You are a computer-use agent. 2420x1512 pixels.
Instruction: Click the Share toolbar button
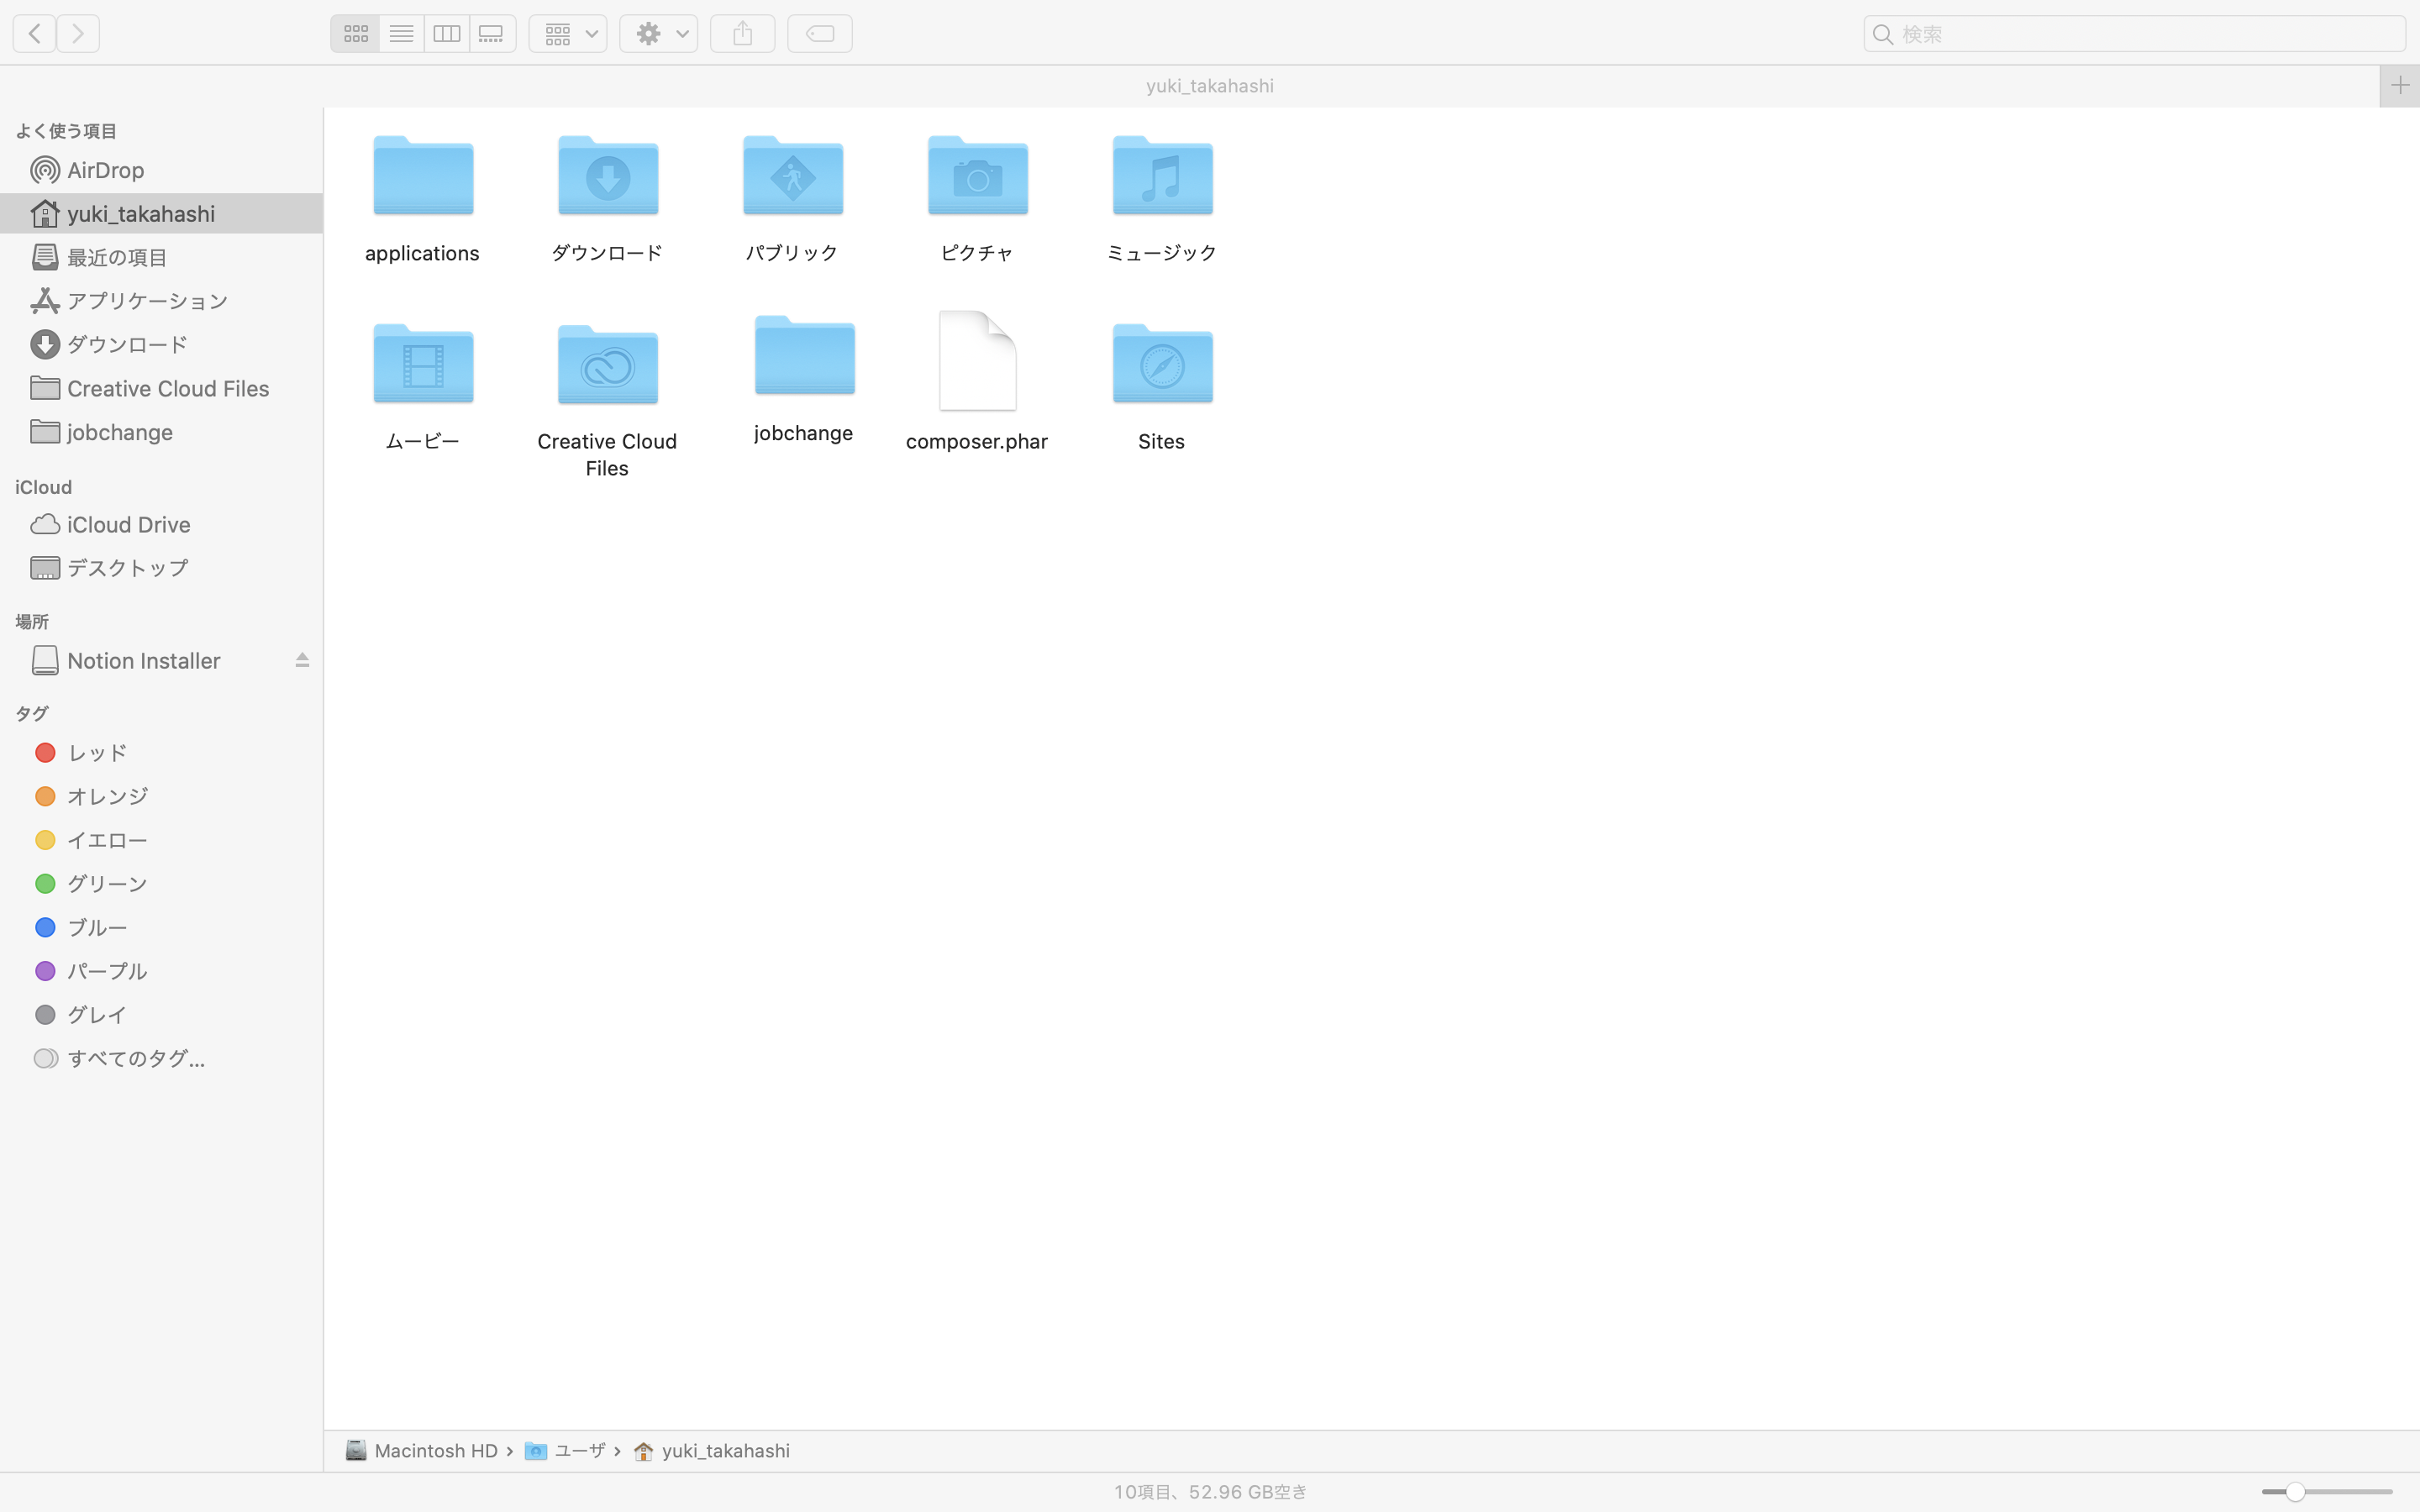point(742,33)
